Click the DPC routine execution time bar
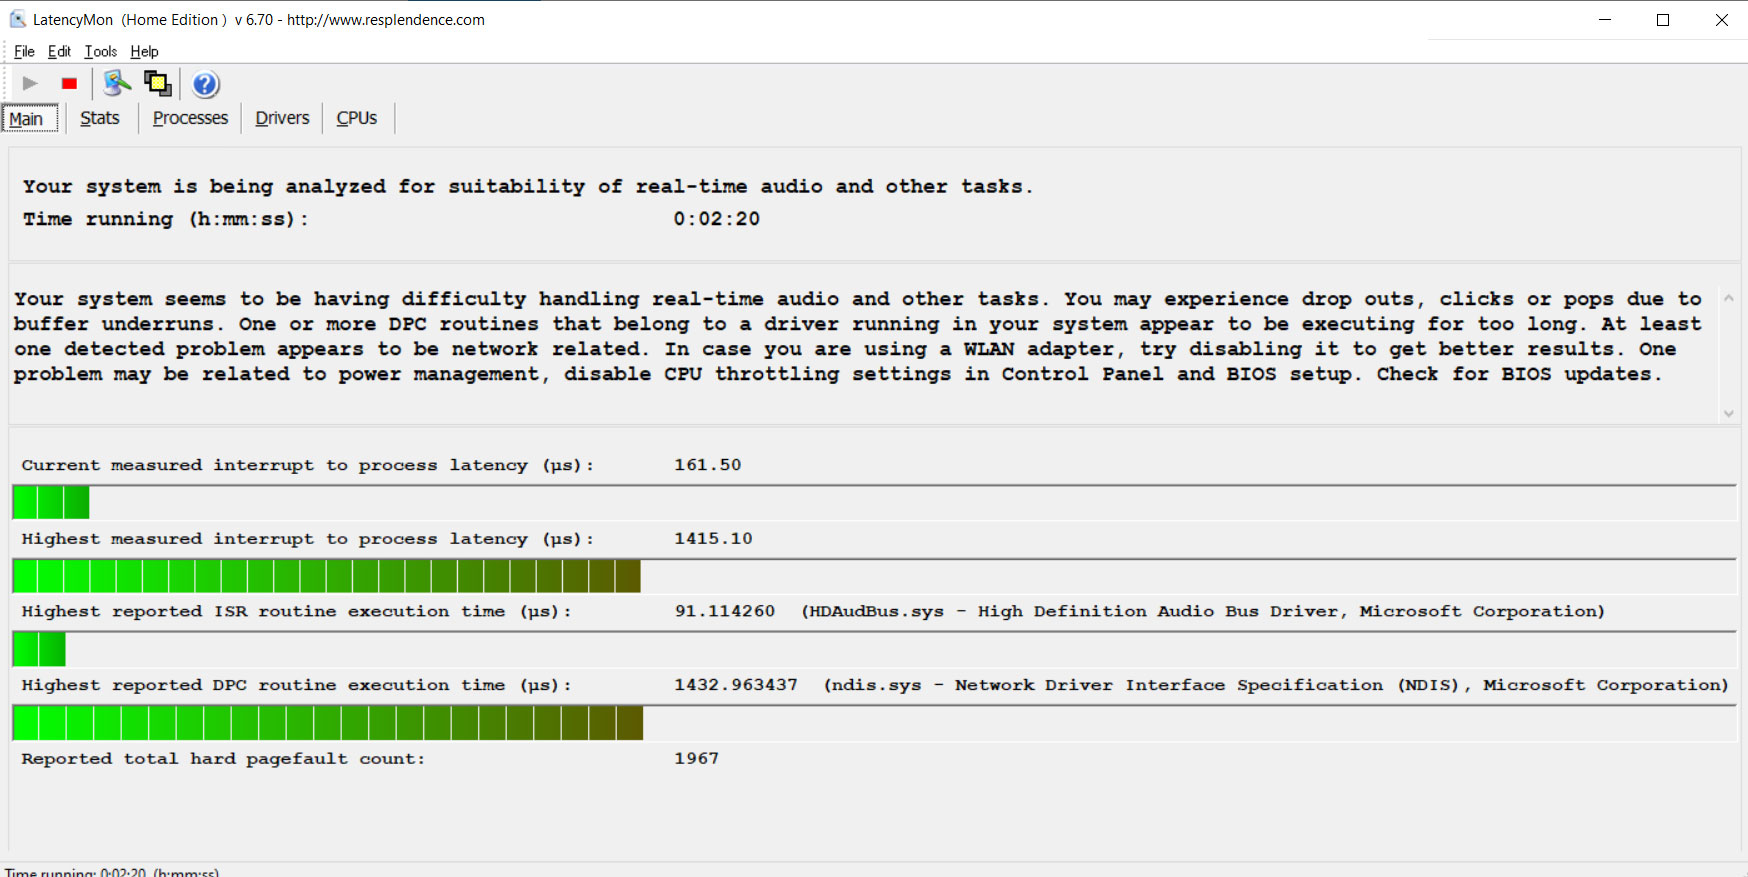 pos(874,723)
